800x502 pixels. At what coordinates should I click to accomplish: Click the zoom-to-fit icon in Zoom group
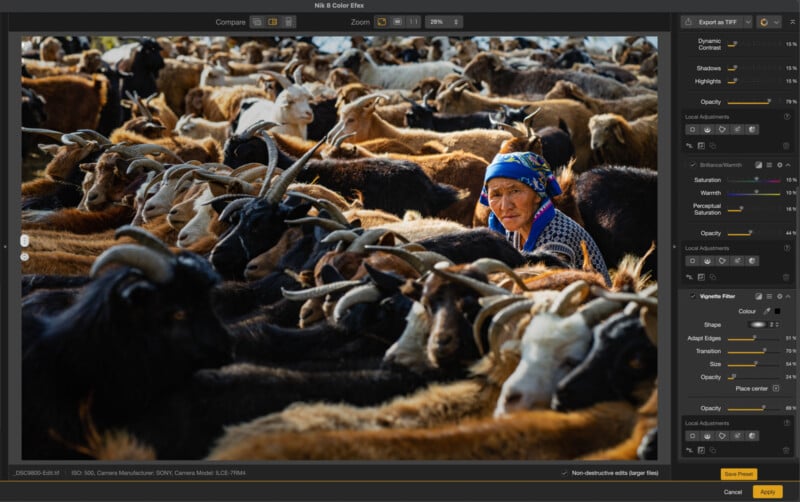[382, 21]
